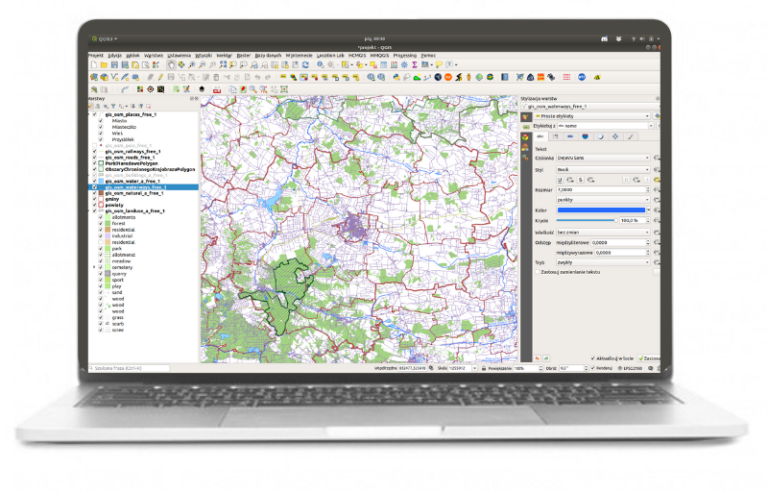Click the underline U font style button
This screenshot has height=492, width=768.
pos(560,180)
